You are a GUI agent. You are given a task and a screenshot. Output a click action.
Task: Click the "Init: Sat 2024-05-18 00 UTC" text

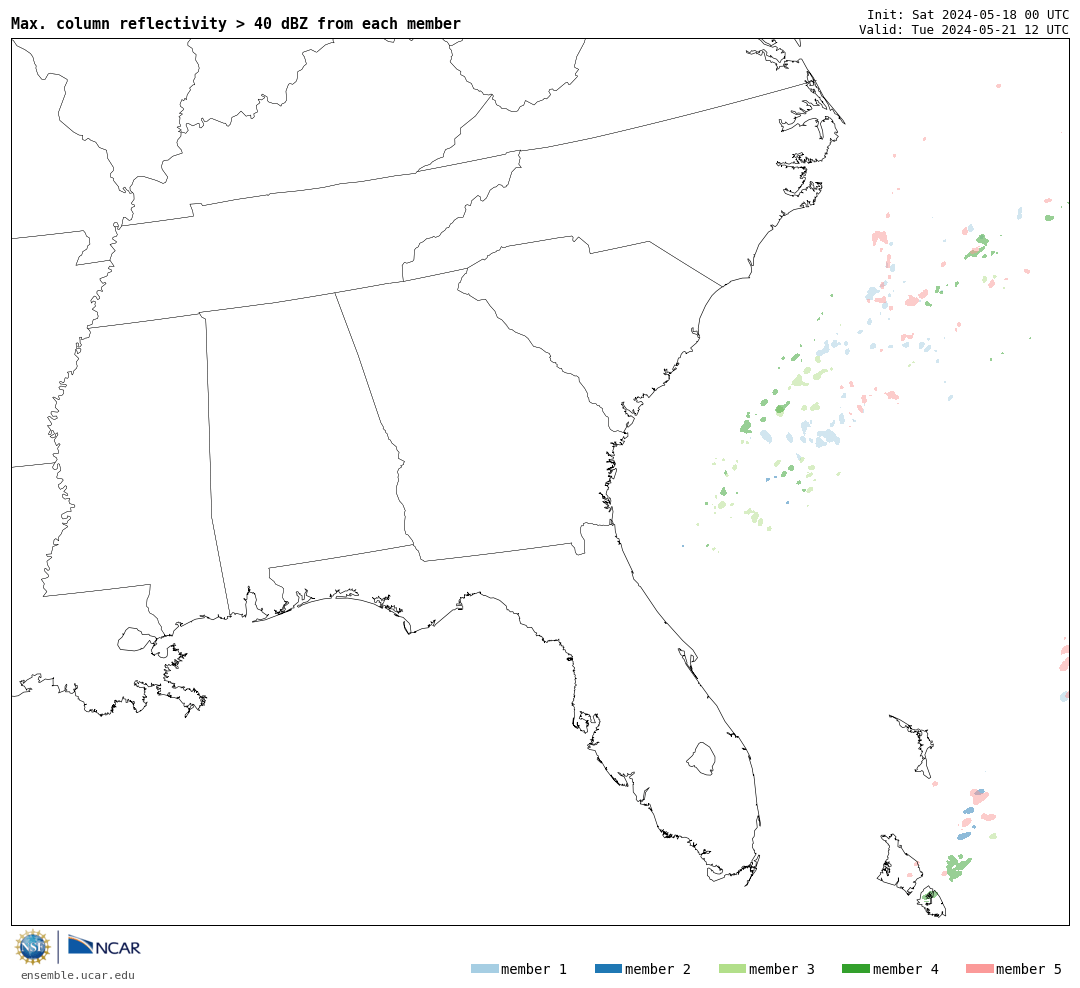tap(968, 14)
